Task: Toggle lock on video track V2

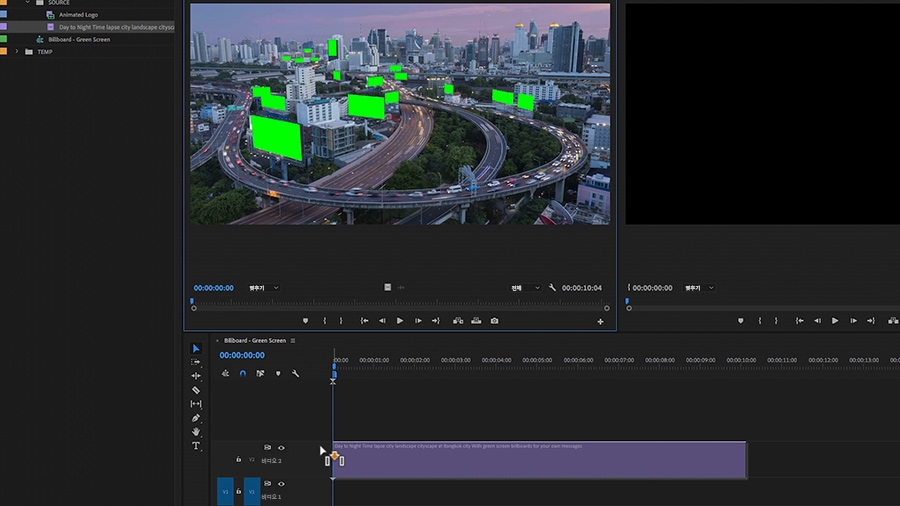Action: tap(238, 460)
